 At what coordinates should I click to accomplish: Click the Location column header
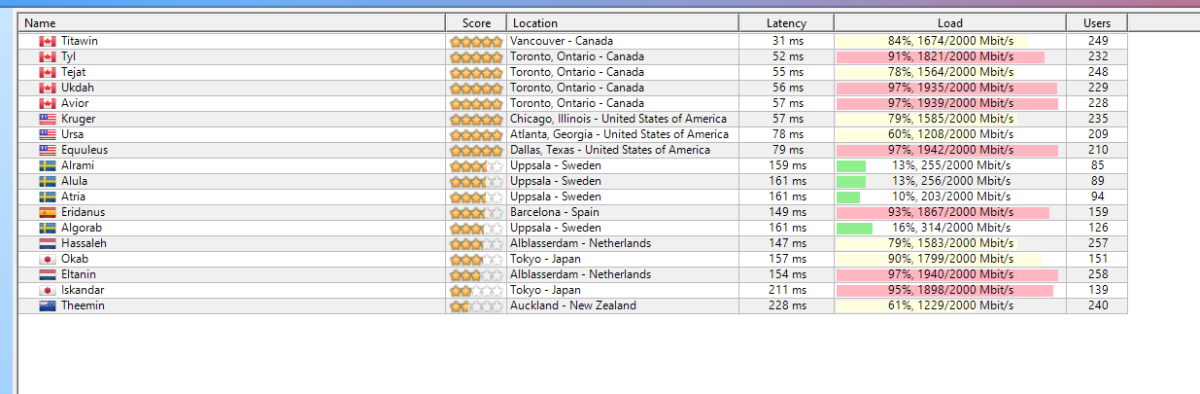(623, 23)
